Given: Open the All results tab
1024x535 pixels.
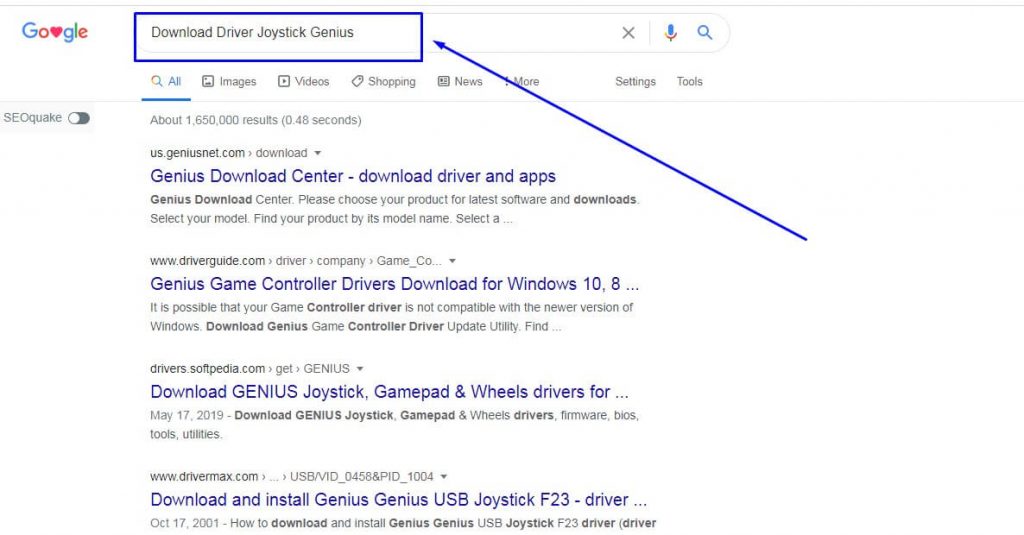Looking at the screenshot, I should 166,82.
